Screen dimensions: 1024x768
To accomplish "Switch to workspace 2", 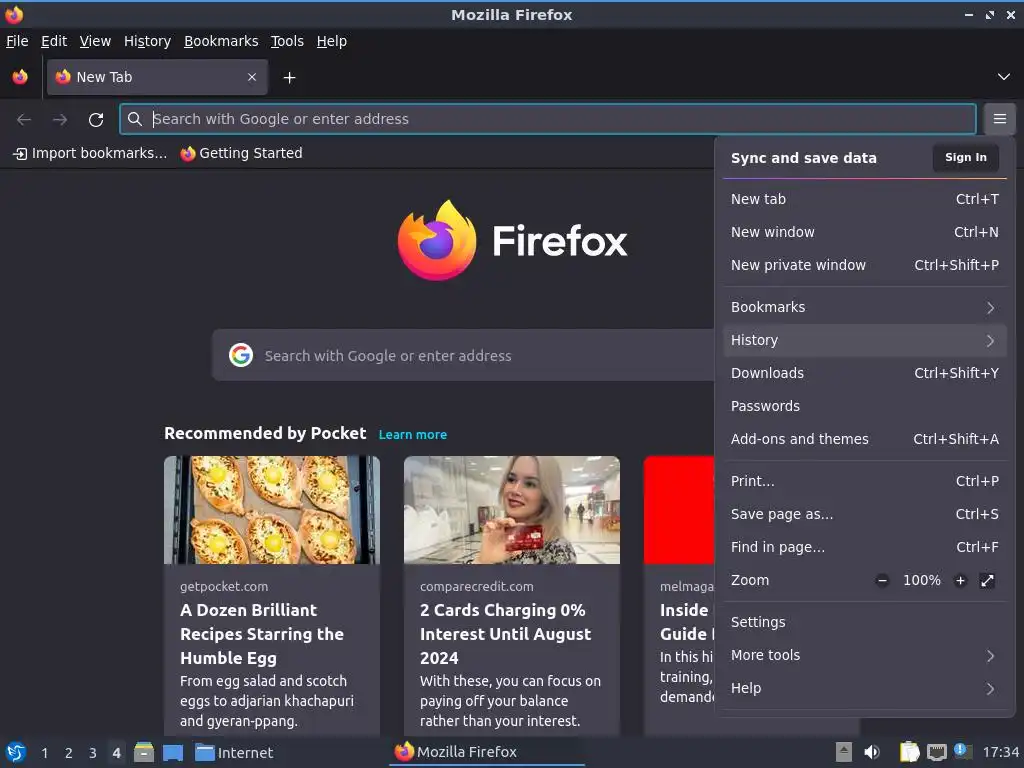I will point(69,753).
